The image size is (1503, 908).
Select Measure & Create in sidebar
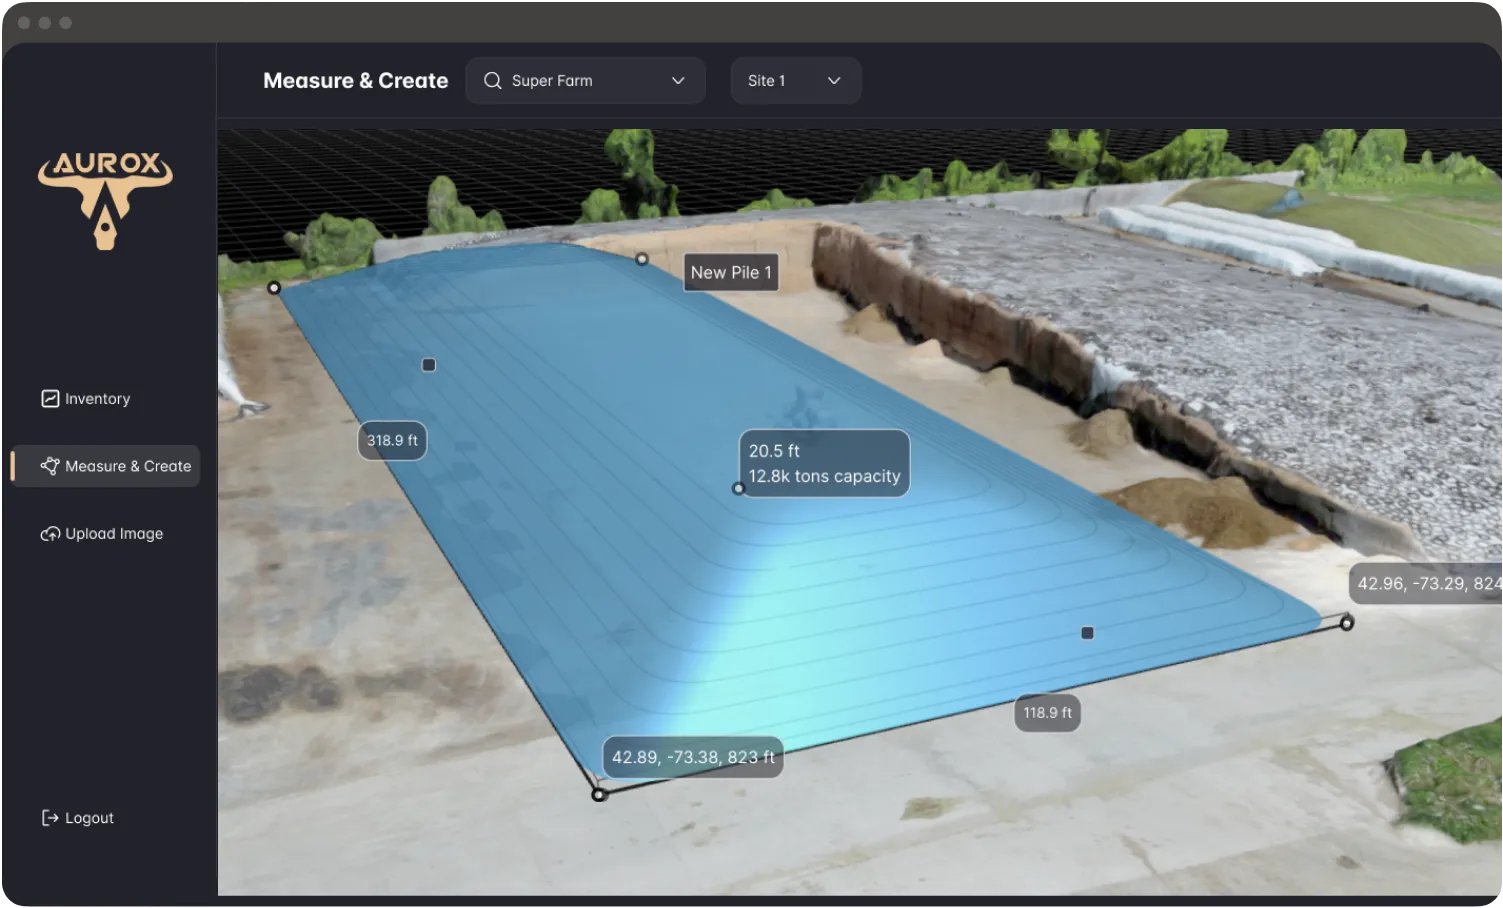(106, 466)
